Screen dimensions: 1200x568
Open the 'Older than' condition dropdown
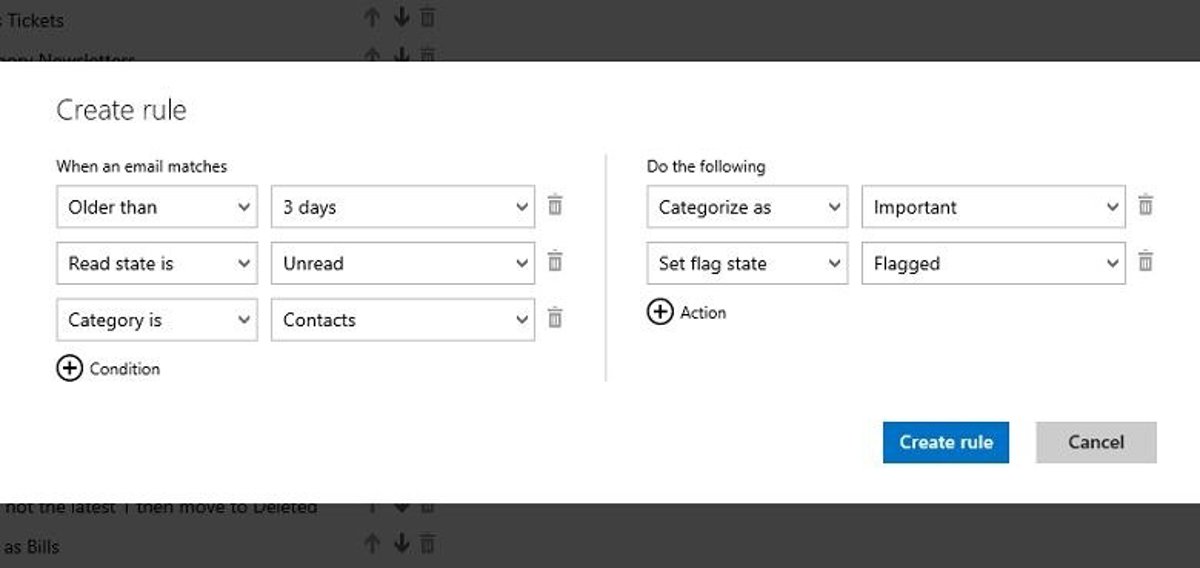(x=157, y=207)
